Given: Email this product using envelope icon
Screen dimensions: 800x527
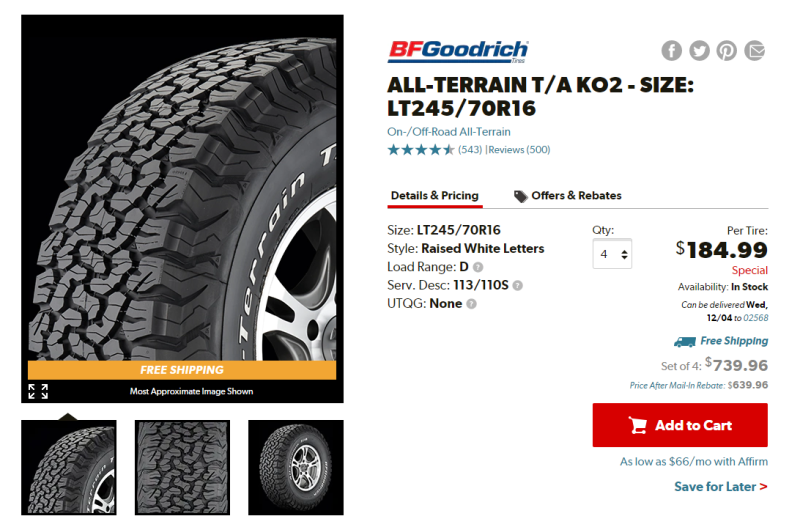Looking at the screenshot, I should tap(754, 51).
